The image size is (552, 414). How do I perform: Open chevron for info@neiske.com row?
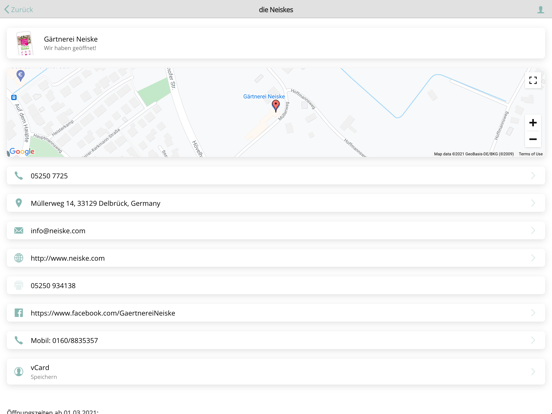(533, 231)
